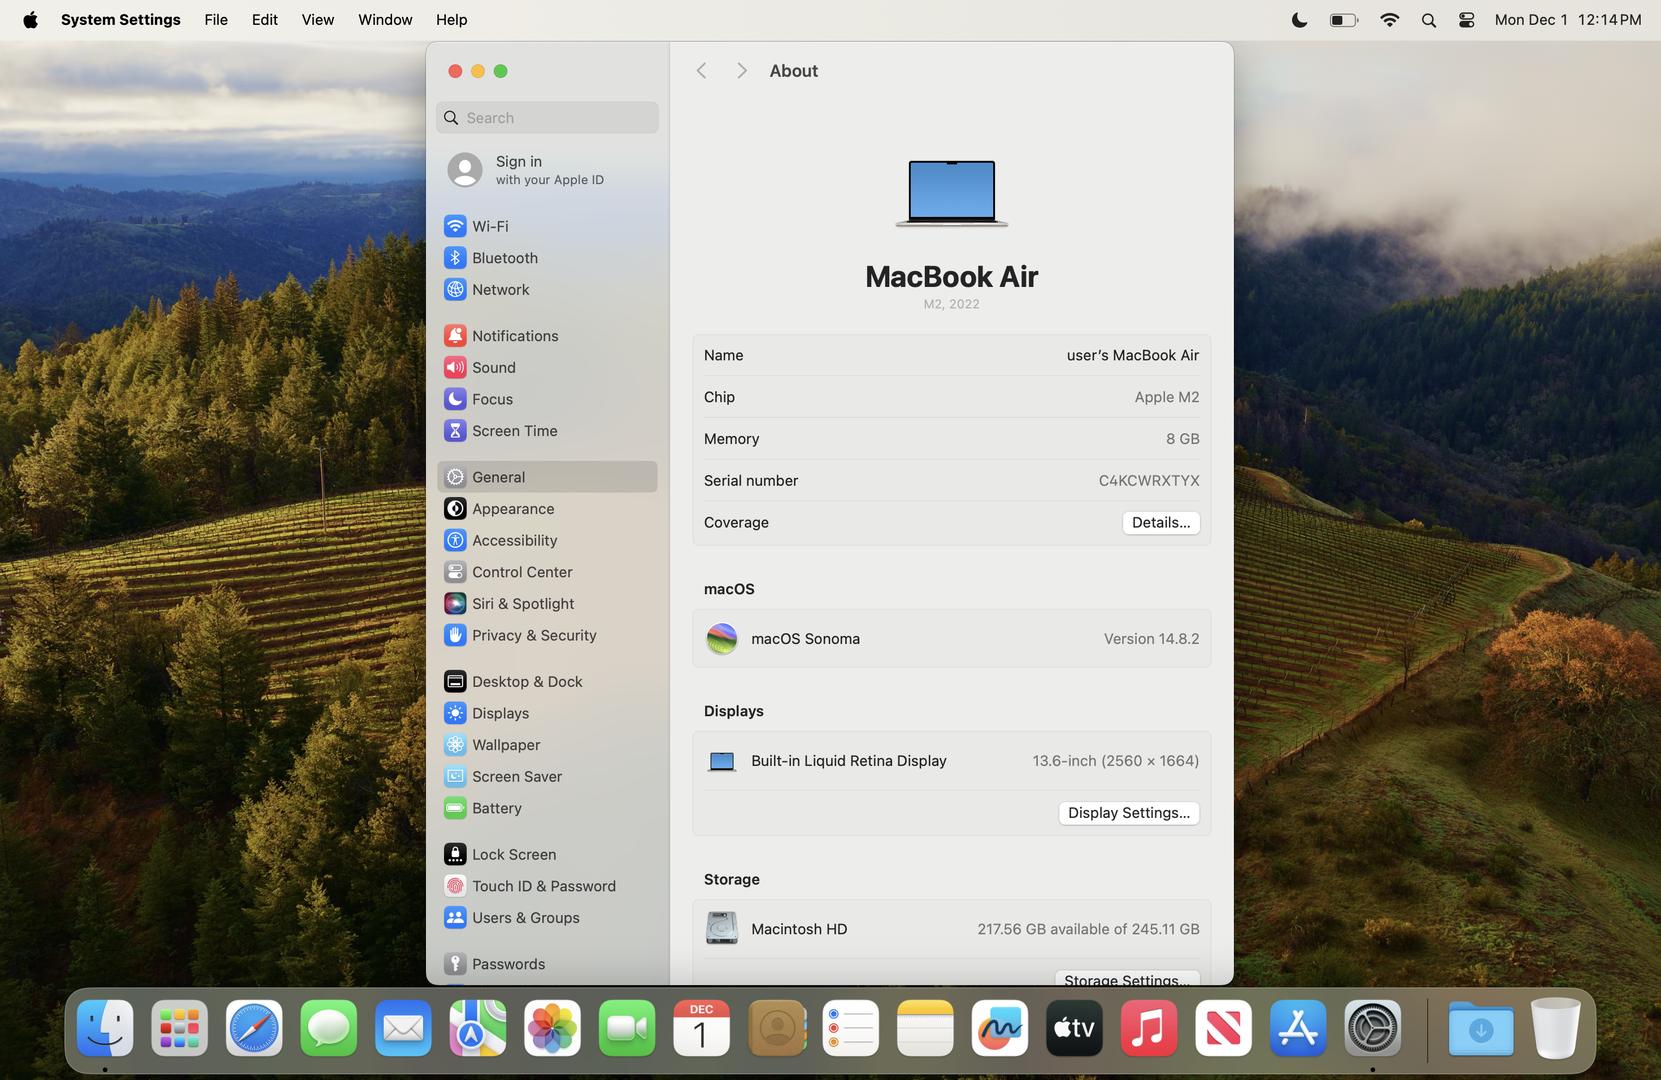Select Touch ID & Password

coord(543,886)
